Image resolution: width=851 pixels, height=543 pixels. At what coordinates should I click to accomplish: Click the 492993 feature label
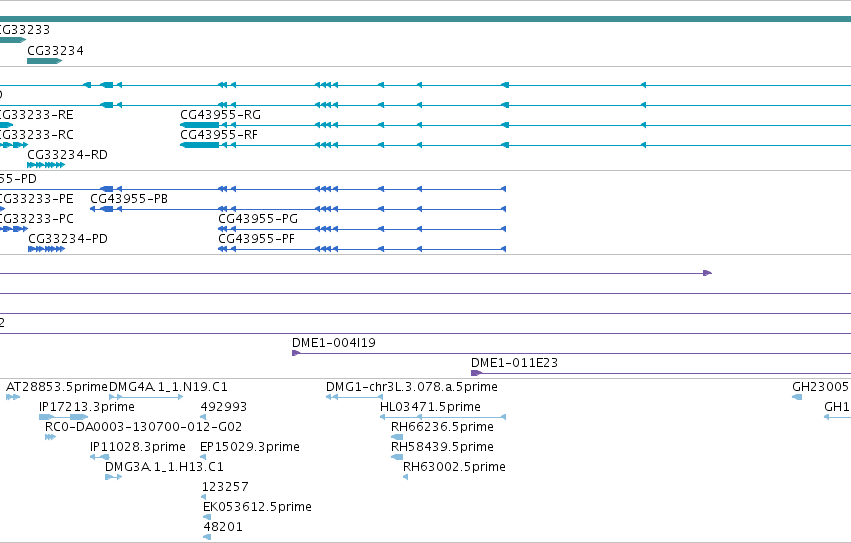pos(224,407)
